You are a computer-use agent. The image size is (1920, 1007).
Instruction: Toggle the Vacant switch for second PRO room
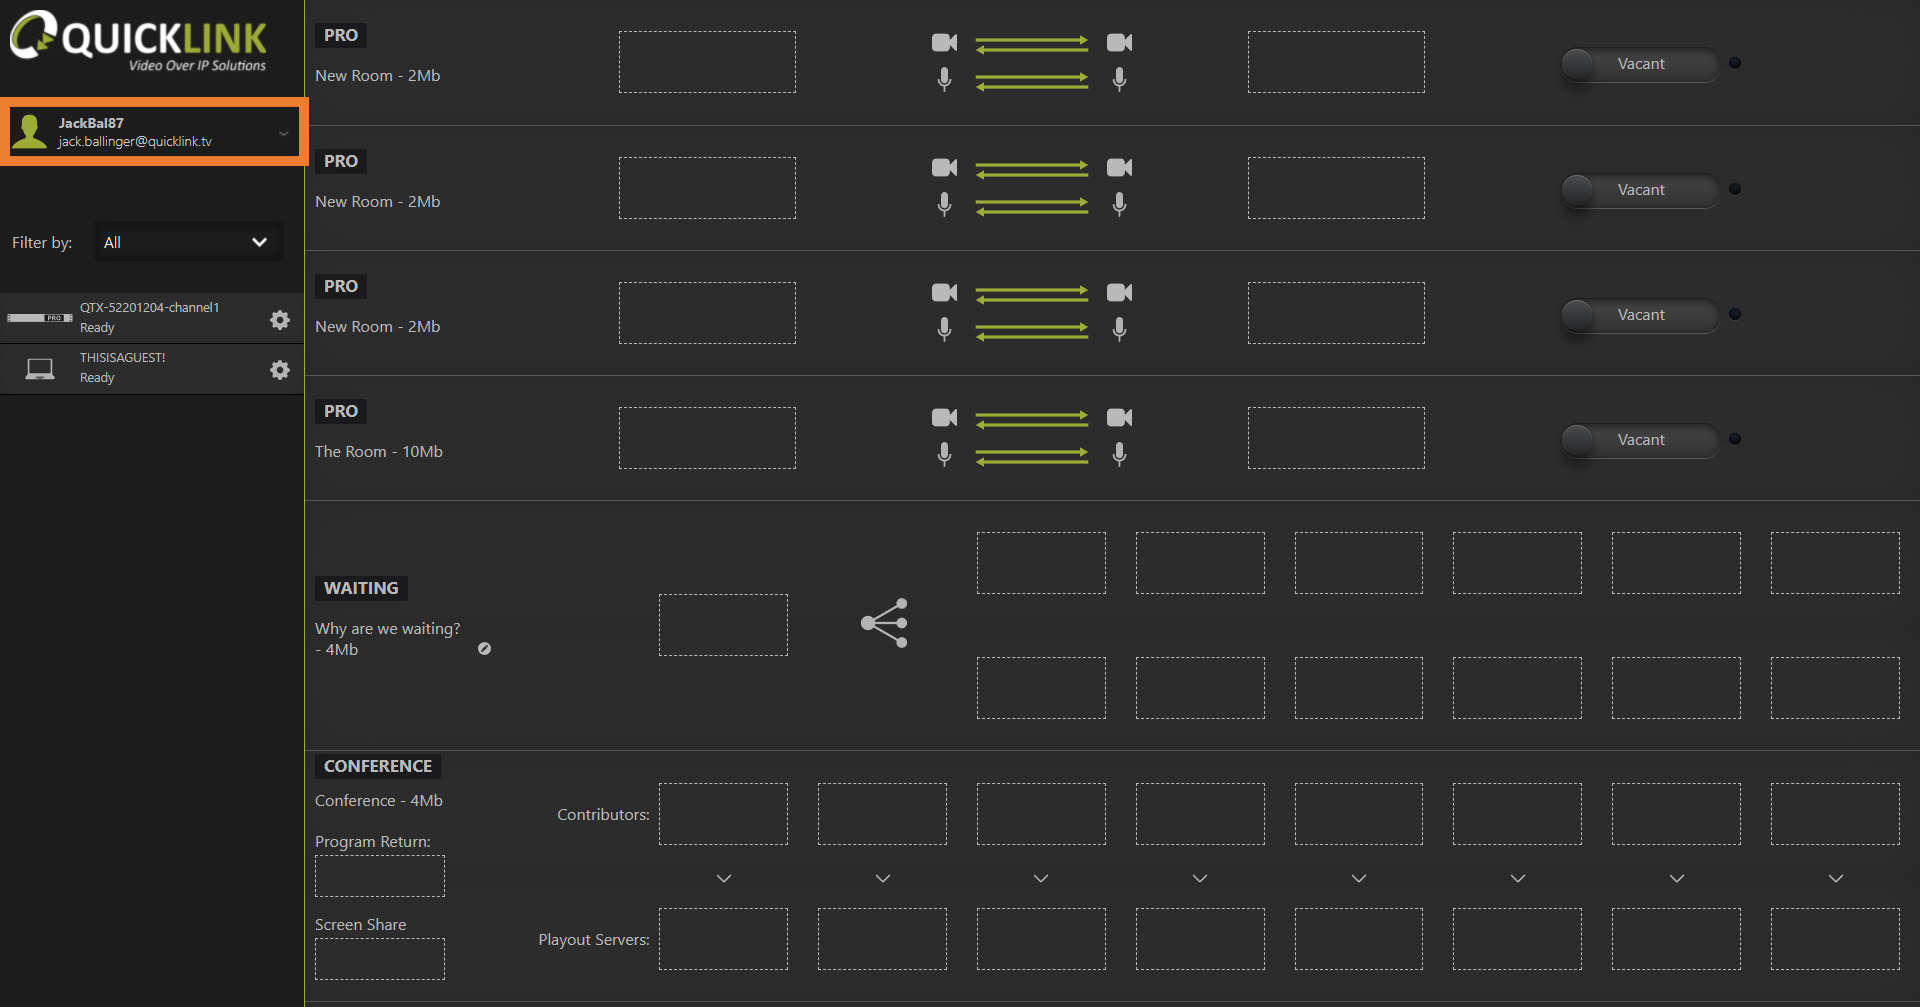pyautogui.click(x=1638, y=190)
